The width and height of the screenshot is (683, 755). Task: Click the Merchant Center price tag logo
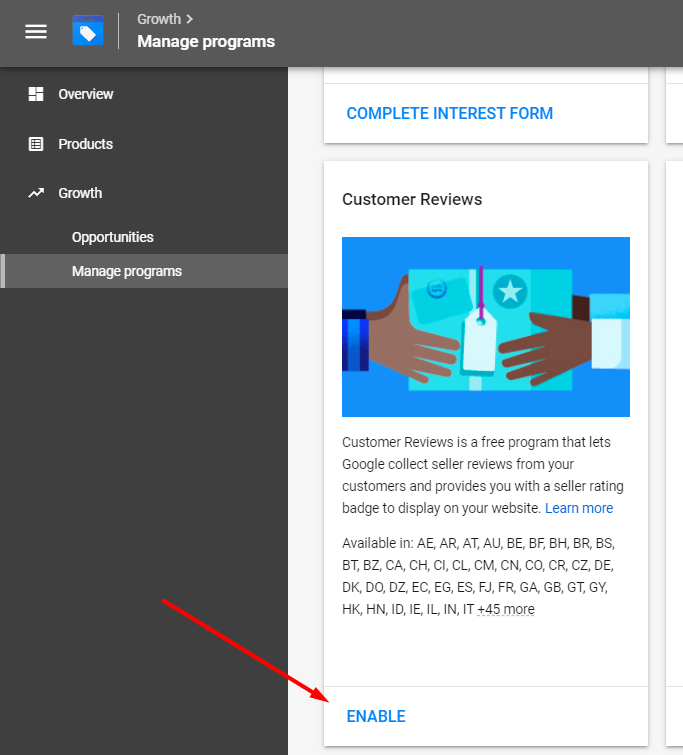click(x=88, y=32)
